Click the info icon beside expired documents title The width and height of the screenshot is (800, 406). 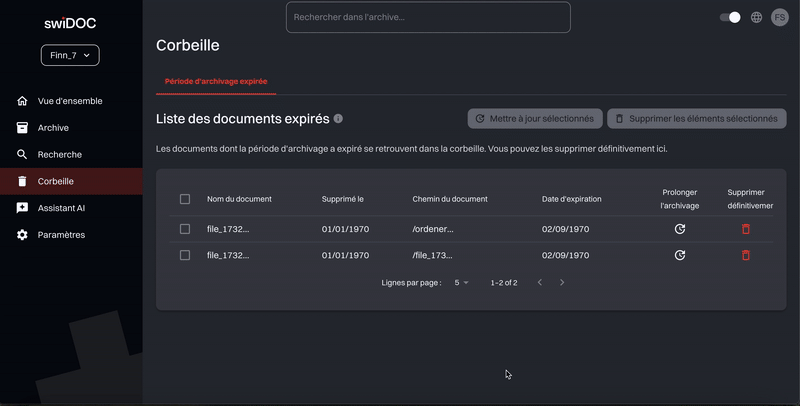(338, 118)
